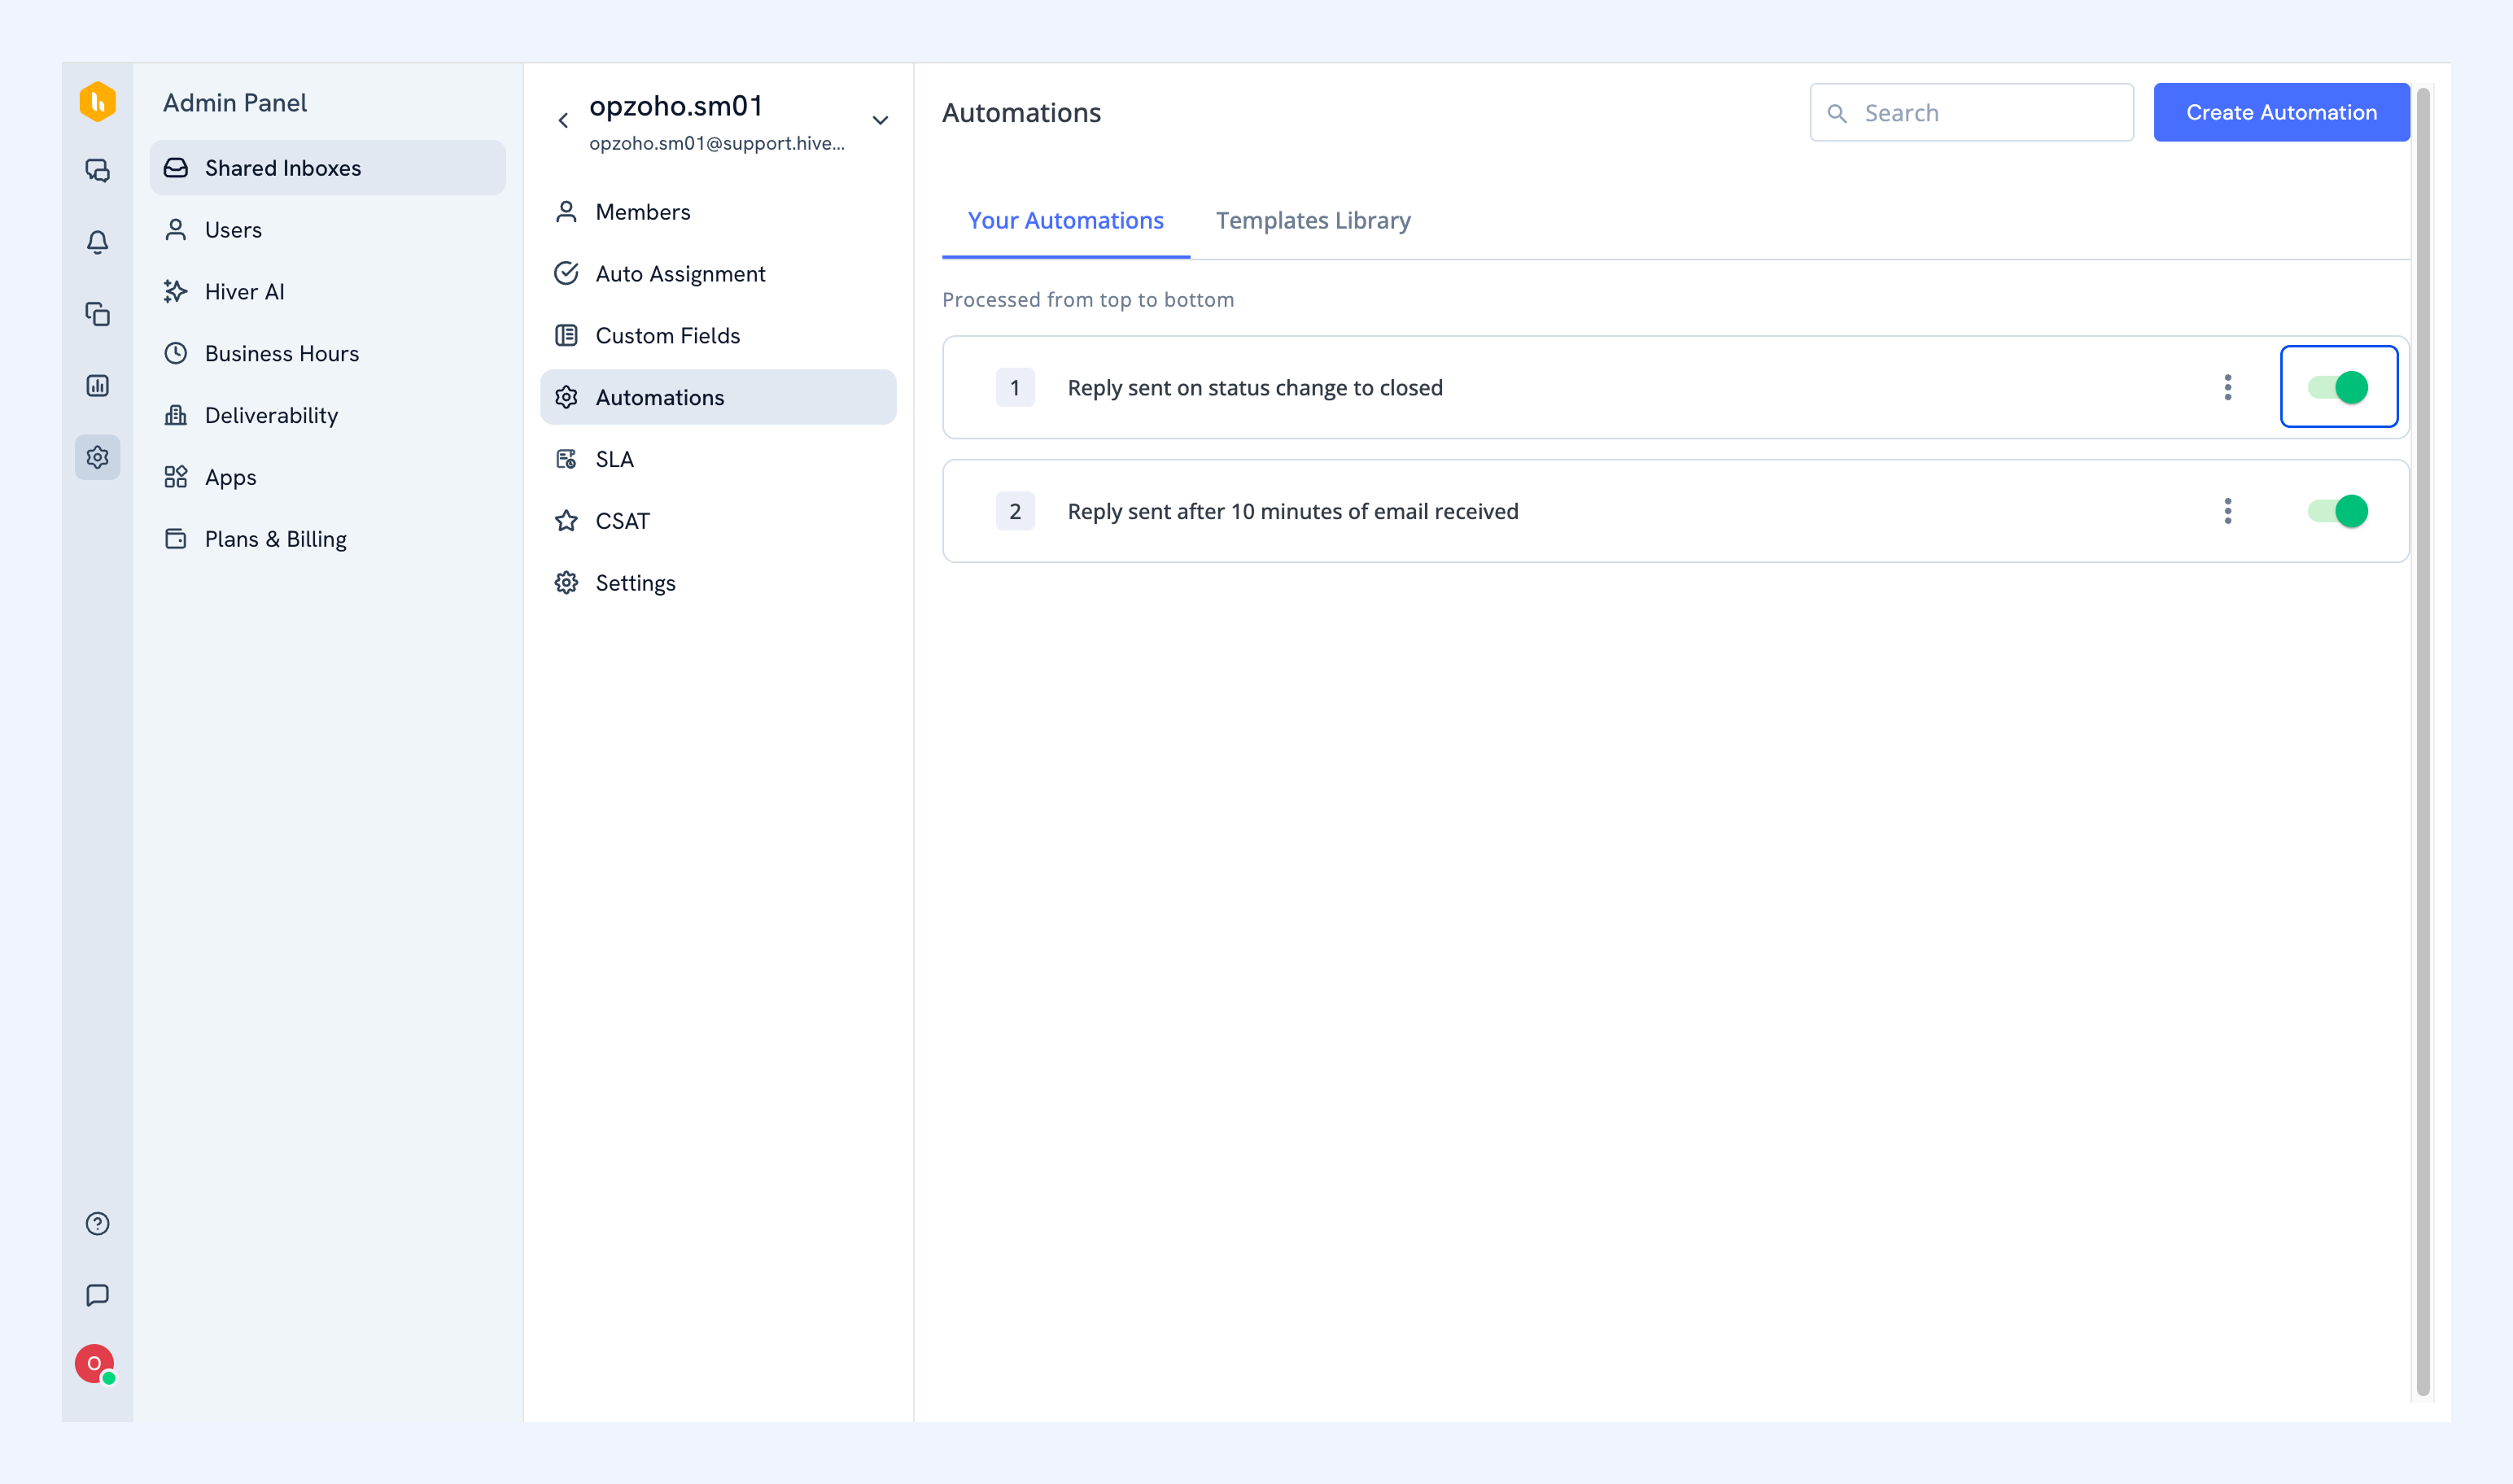Open more options for automation 2
Screen dimensions: 2513x1484
point(2227,511)
